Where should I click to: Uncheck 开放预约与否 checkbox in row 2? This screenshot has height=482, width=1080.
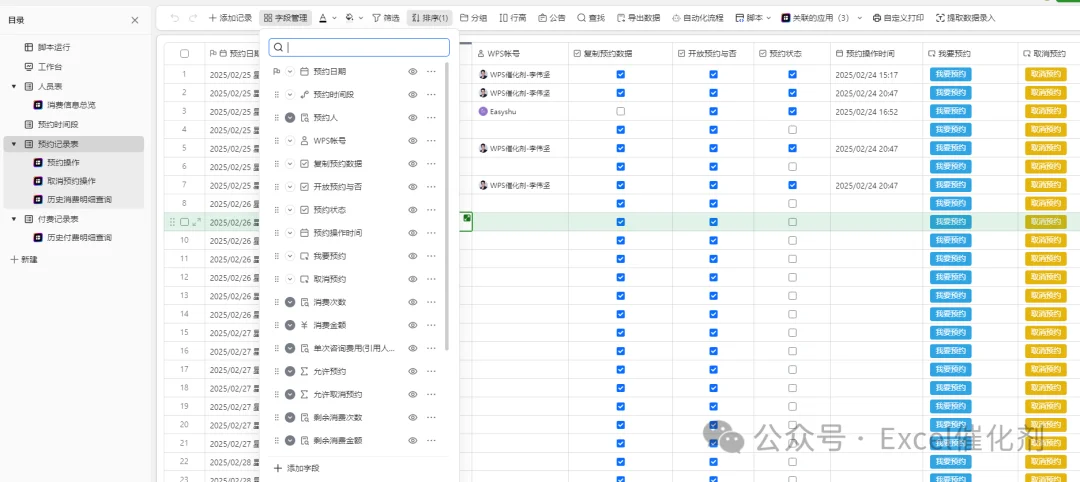pos(714,92)
